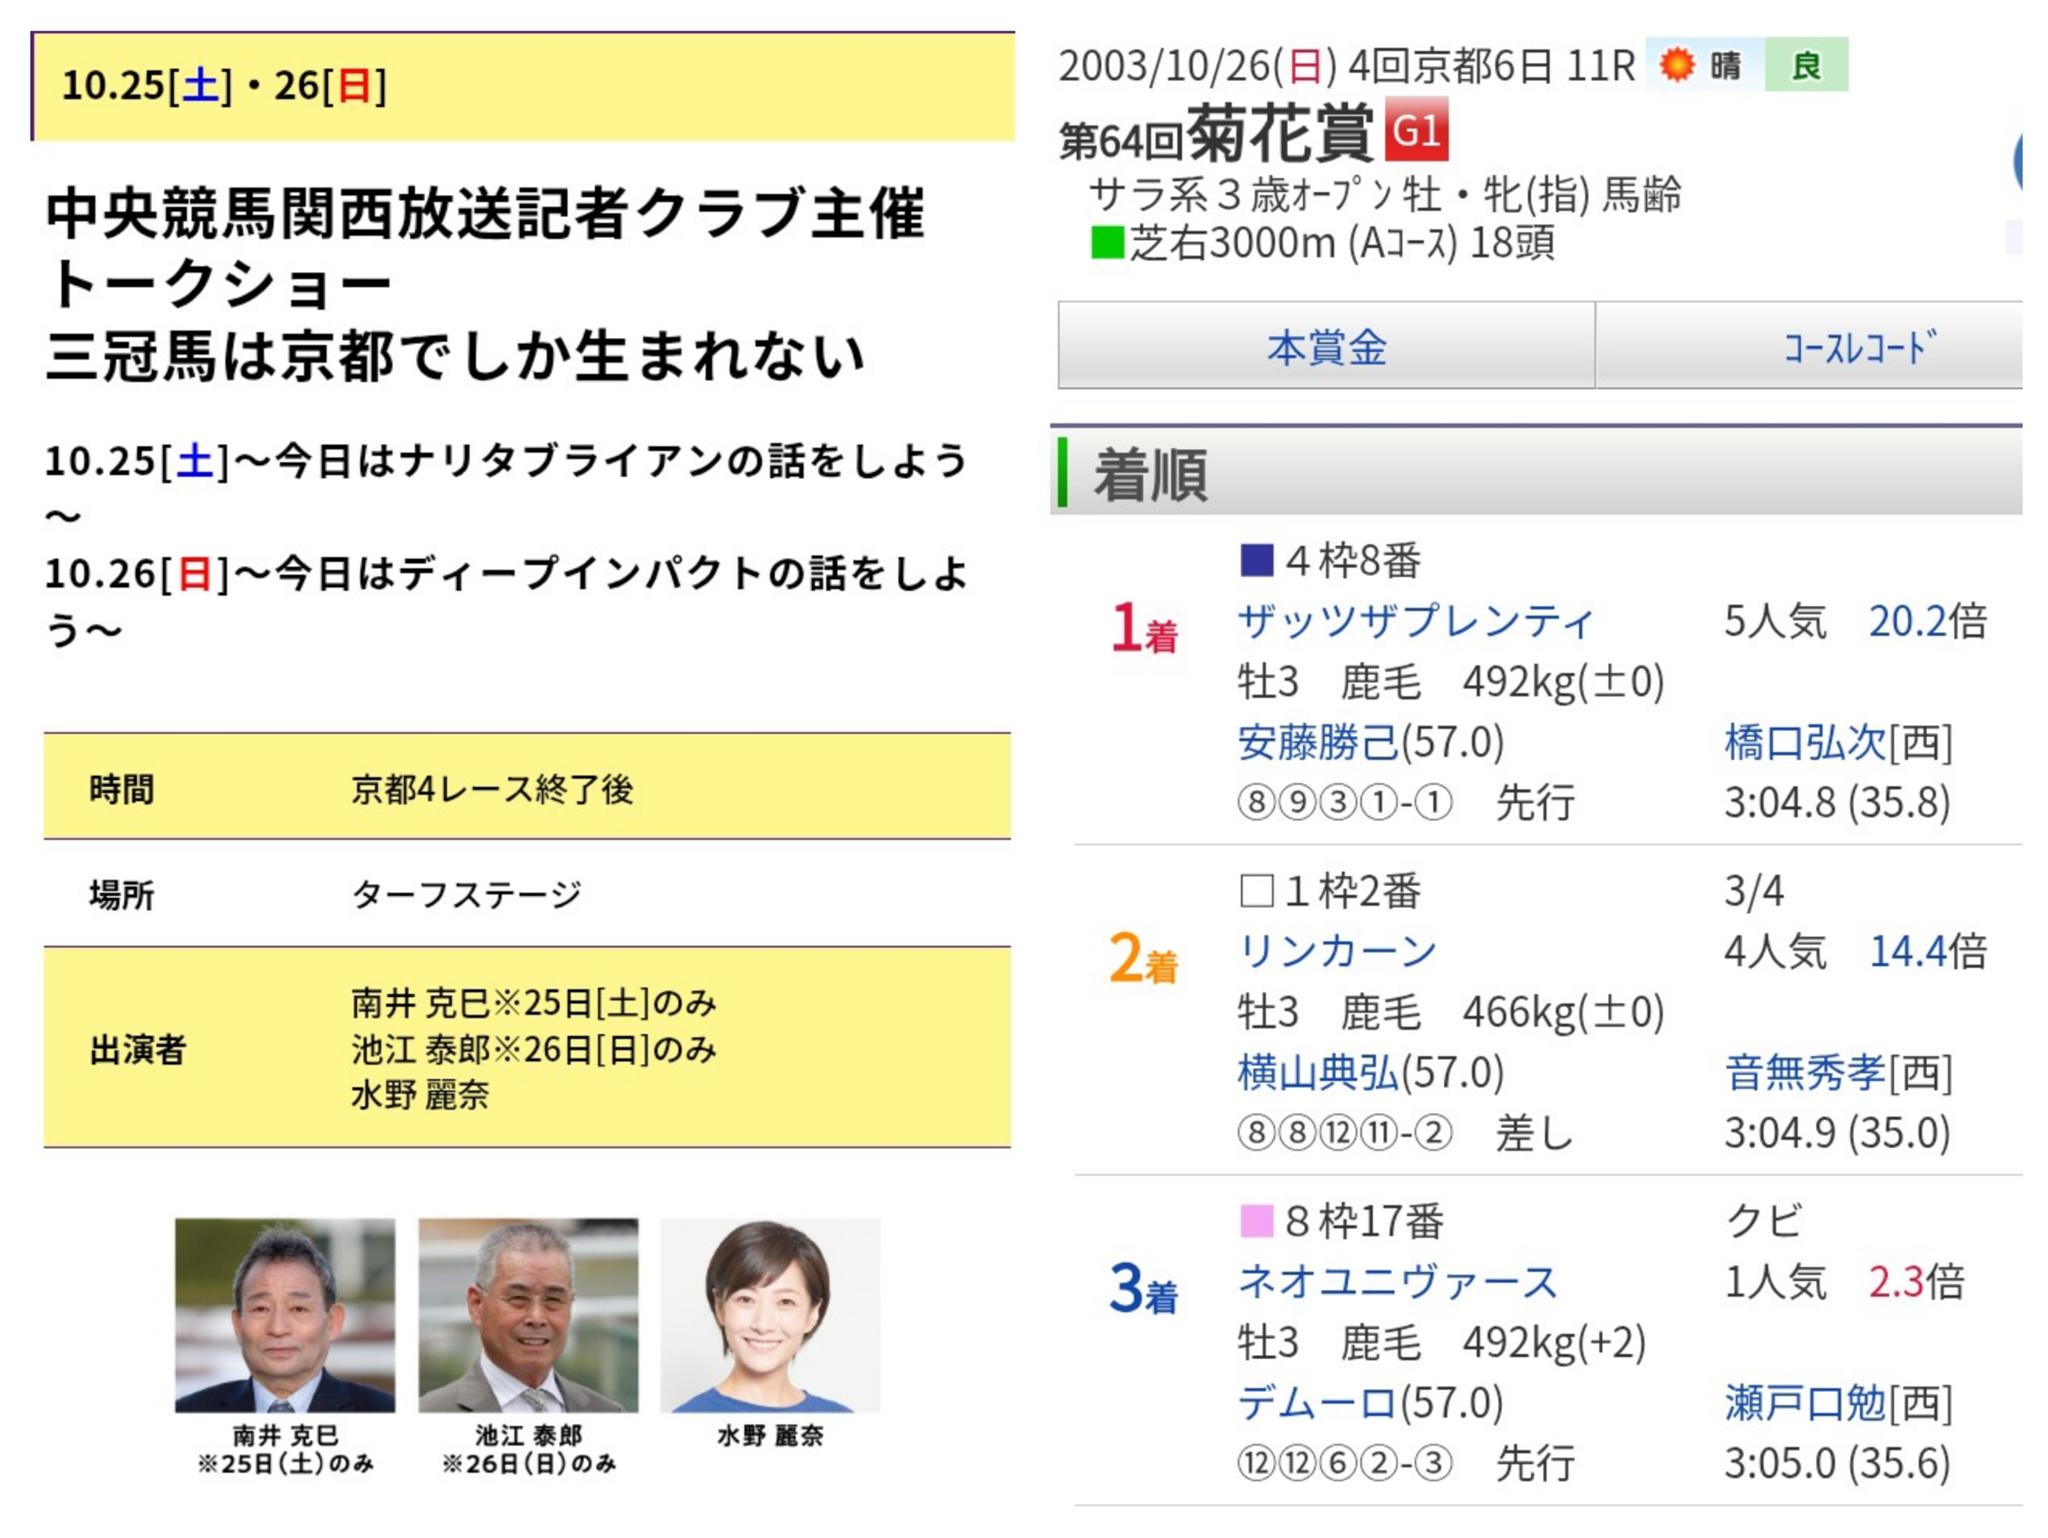Click the photo of 水野 麗奈
This screenshot has height=1538, width=2048.
[770, 1315]
